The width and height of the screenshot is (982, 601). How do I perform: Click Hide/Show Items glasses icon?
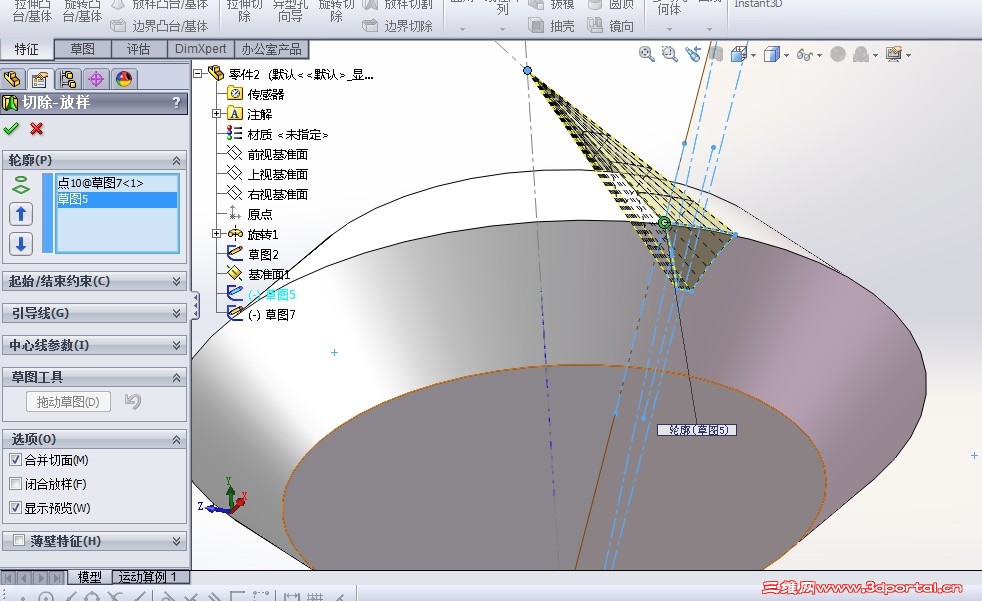(804, 55)
